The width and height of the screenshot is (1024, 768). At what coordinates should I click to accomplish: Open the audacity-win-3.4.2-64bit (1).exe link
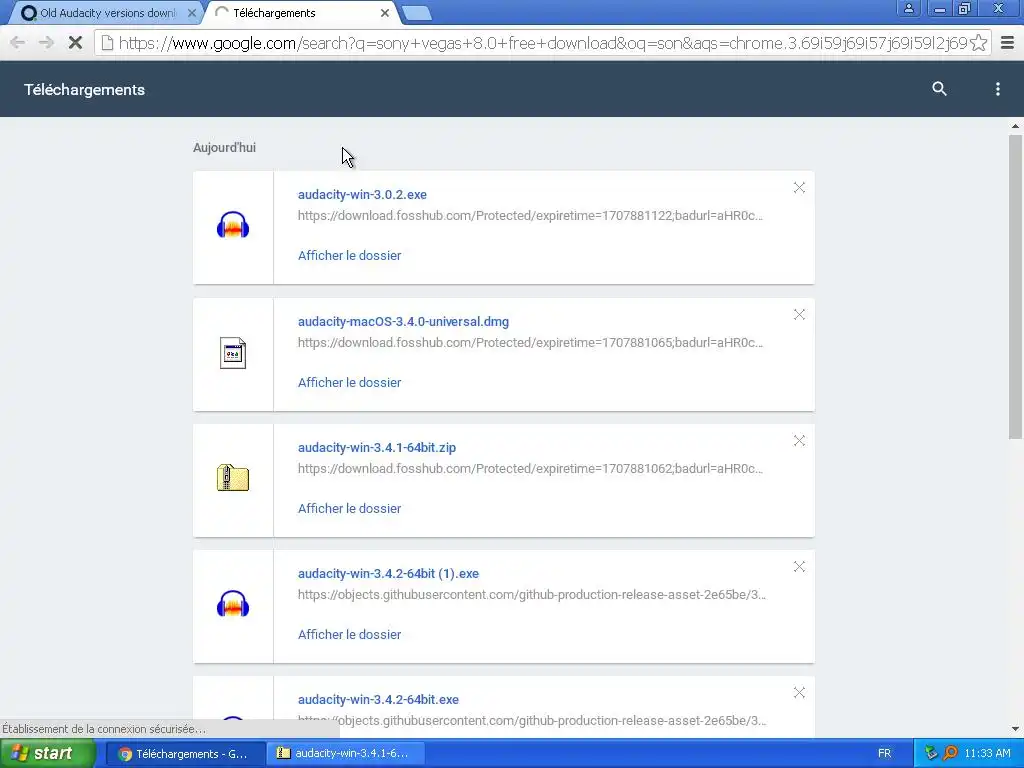tap(389, 573)
